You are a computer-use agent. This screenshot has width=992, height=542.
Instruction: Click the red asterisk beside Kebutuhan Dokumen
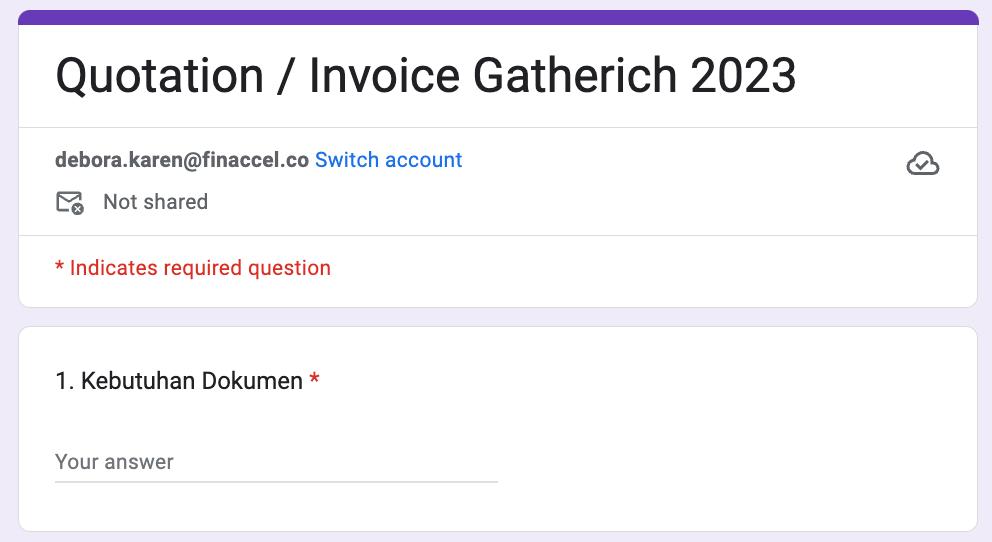tap(314, 380)
